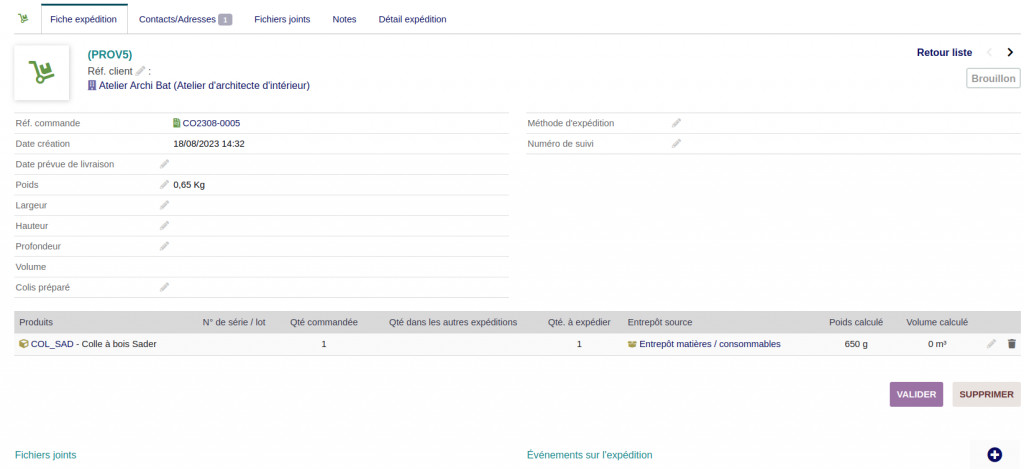Delete the COL_SAD line with trash icon
The image size is (1024, 469).
pos(1011,344)
